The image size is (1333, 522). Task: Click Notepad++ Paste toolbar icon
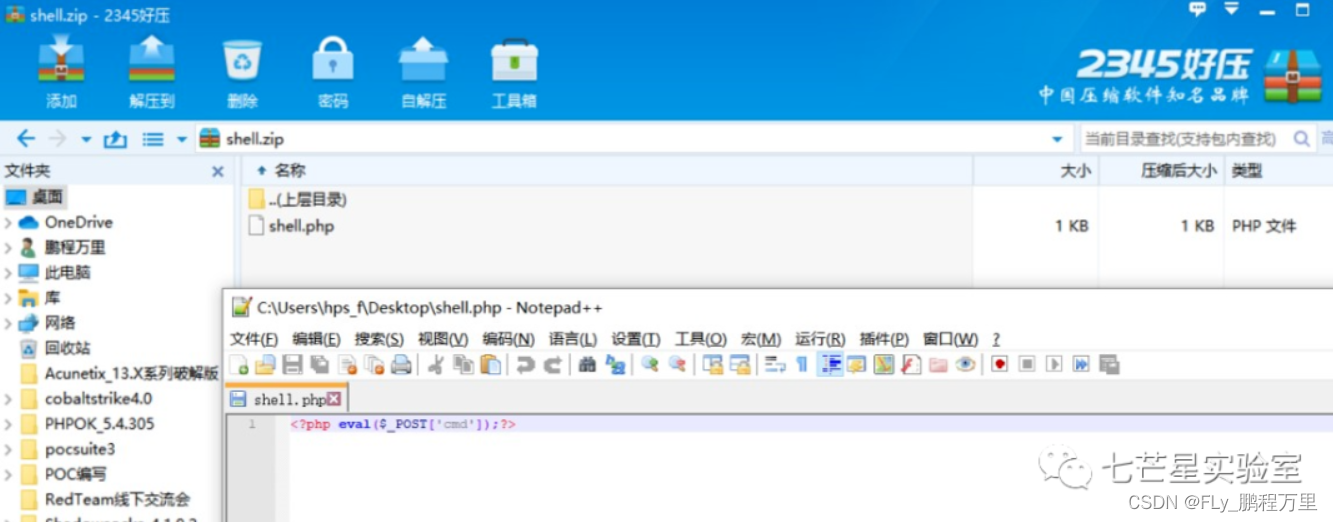coord(490,364)
